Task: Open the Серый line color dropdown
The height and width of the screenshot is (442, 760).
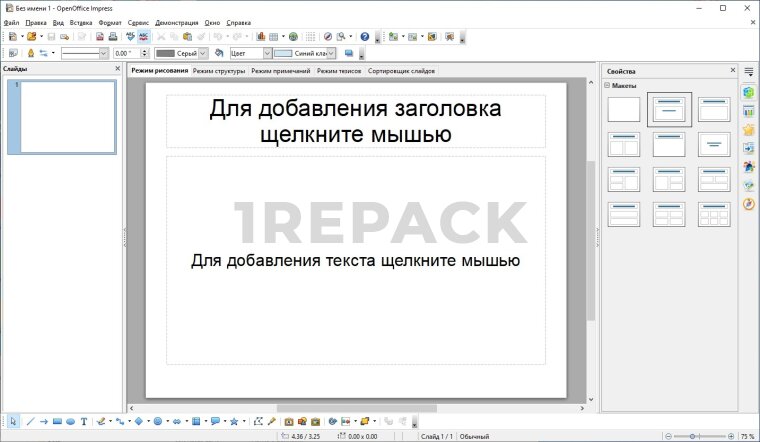Action: click(205, 53)
